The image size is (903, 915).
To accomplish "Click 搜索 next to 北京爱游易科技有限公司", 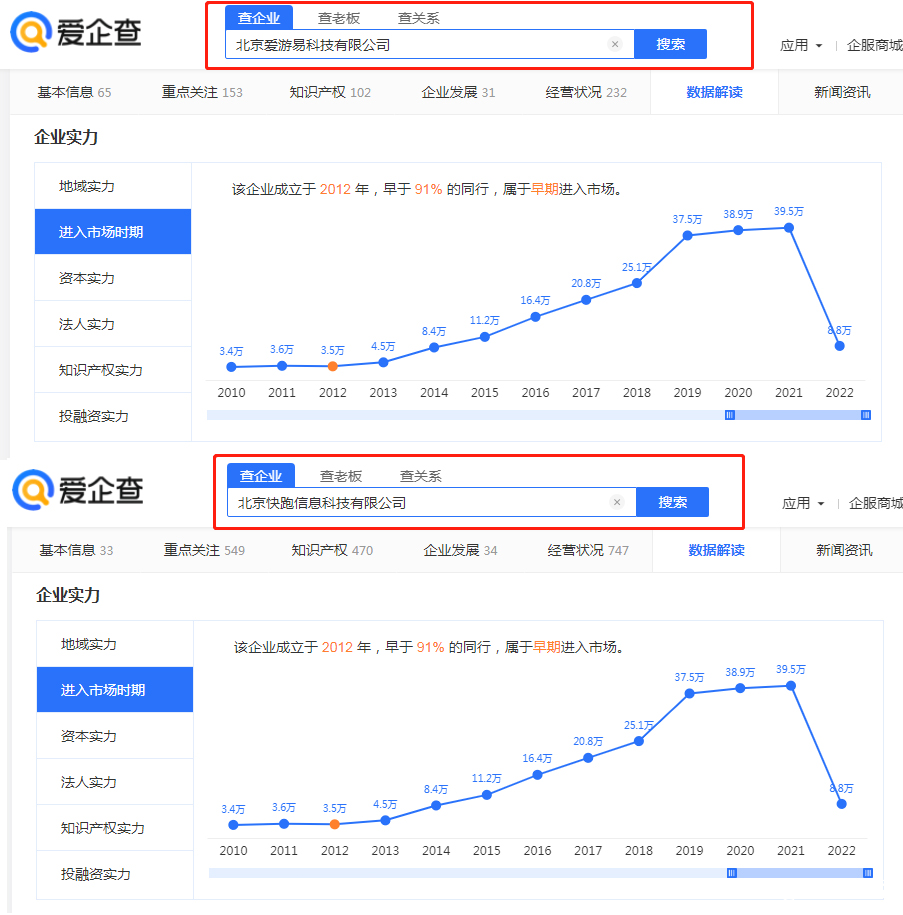I will pos(670,44).
